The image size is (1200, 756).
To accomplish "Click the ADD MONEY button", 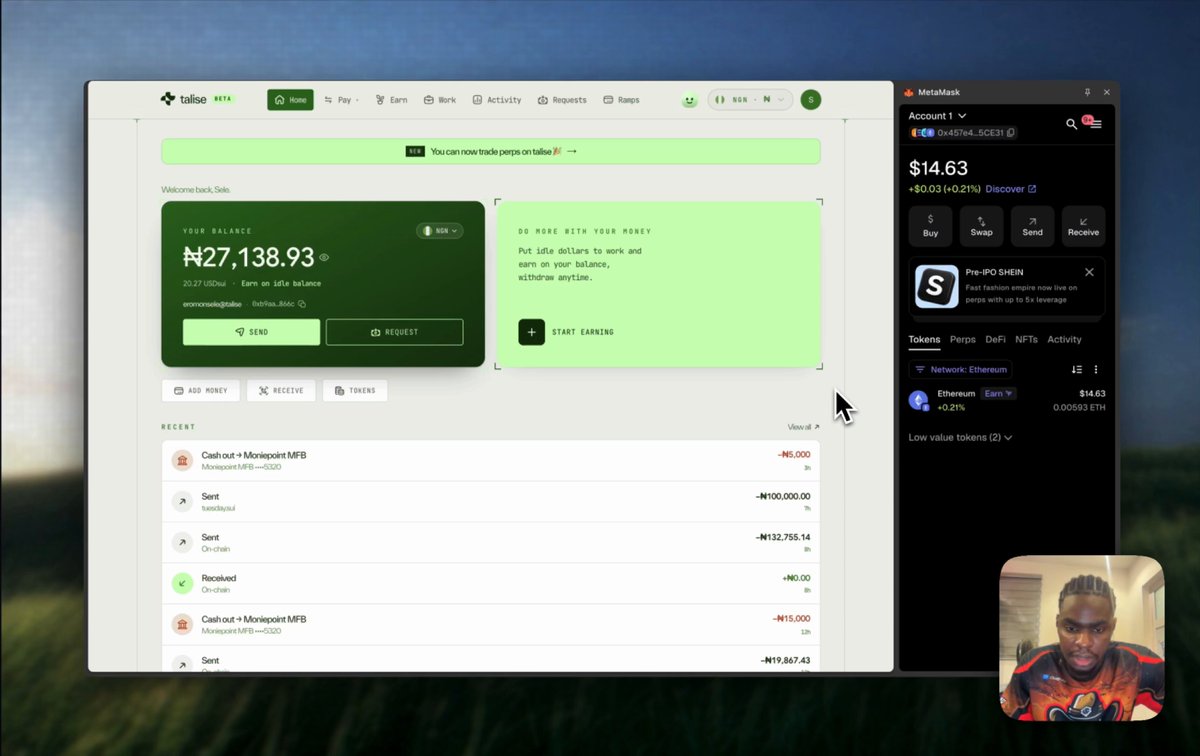I will tap(201, 391).
